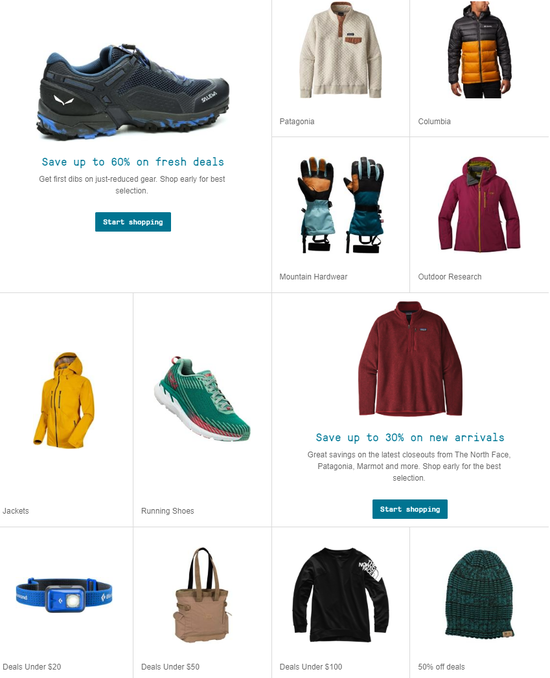Screen dimensions: 550x678
Task: Select the Mountain Hardwear label
Action: click(313, 277)
